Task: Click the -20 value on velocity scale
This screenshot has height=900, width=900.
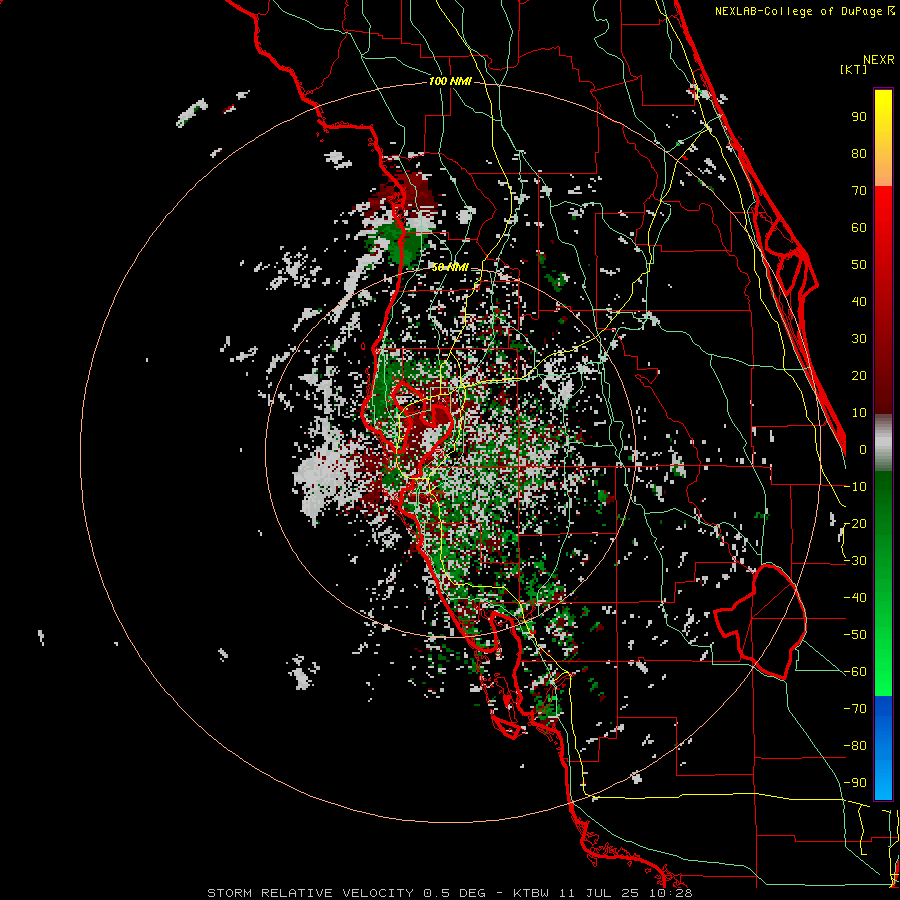Action: tap(855, 523)
